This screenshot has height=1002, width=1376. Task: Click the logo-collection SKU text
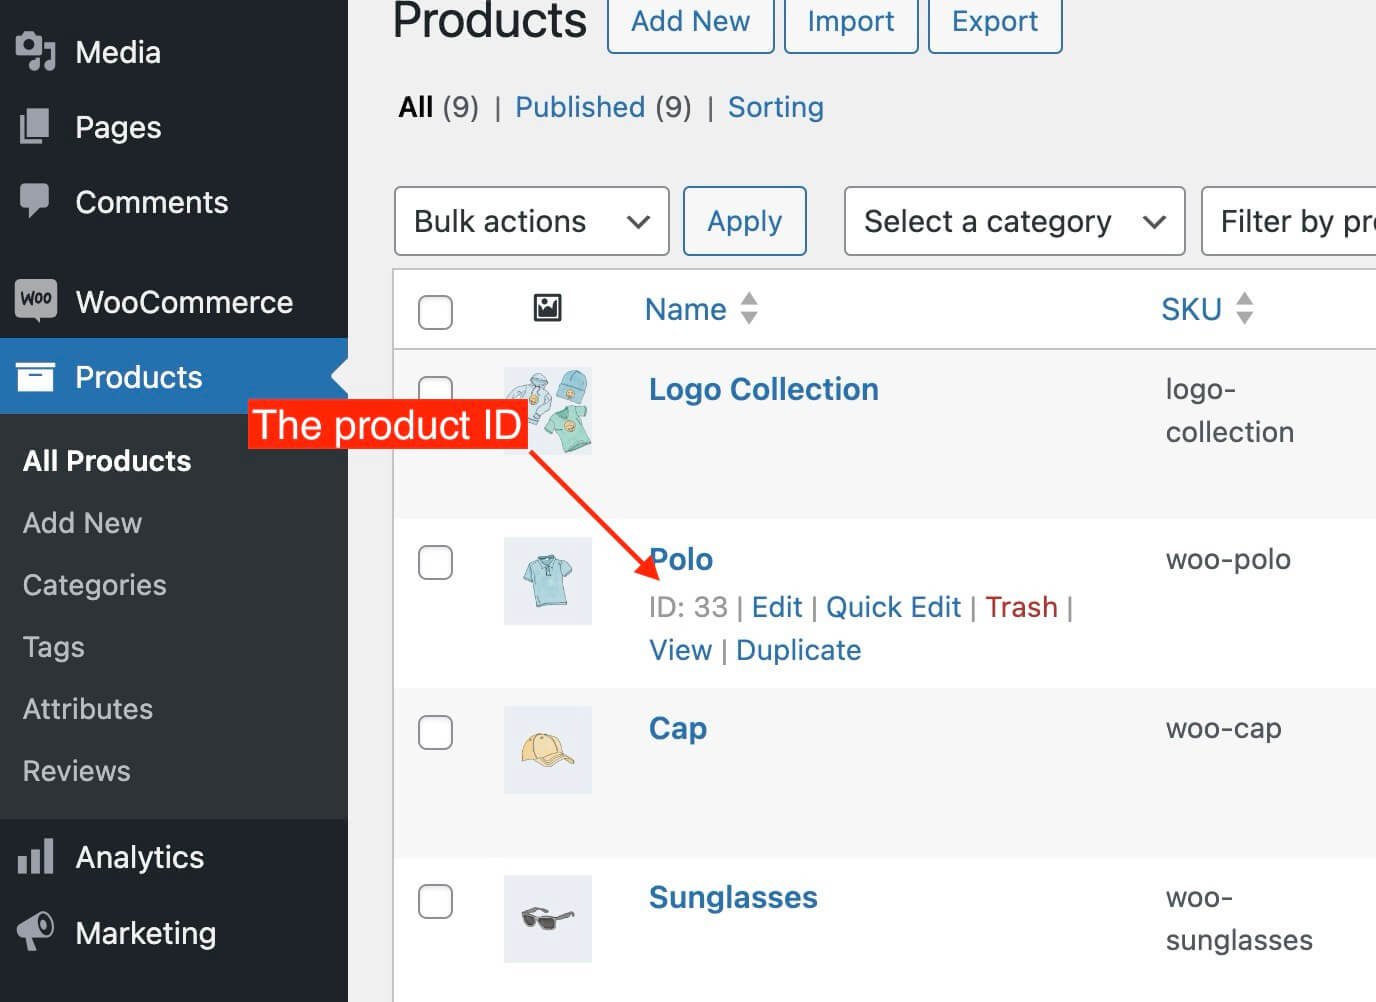click(x=1230, y=410)
